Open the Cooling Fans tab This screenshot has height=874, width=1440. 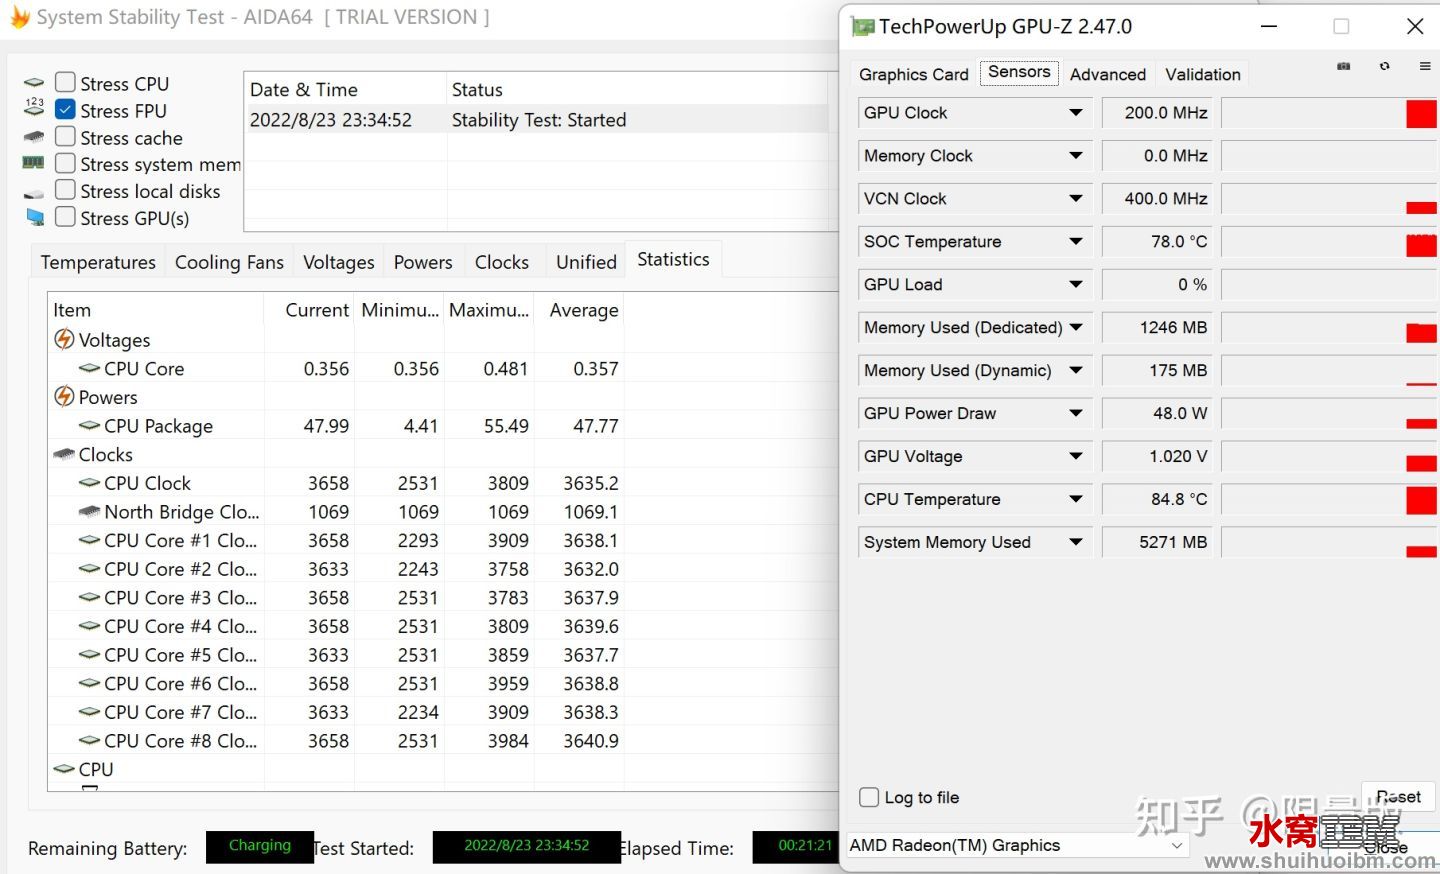[229, 262]
